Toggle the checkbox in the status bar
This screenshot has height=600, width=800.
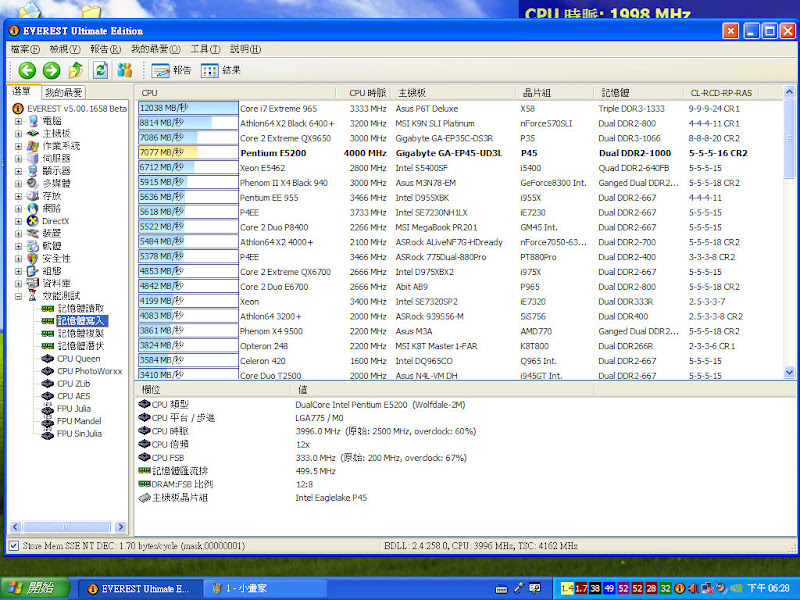[13, 547]
